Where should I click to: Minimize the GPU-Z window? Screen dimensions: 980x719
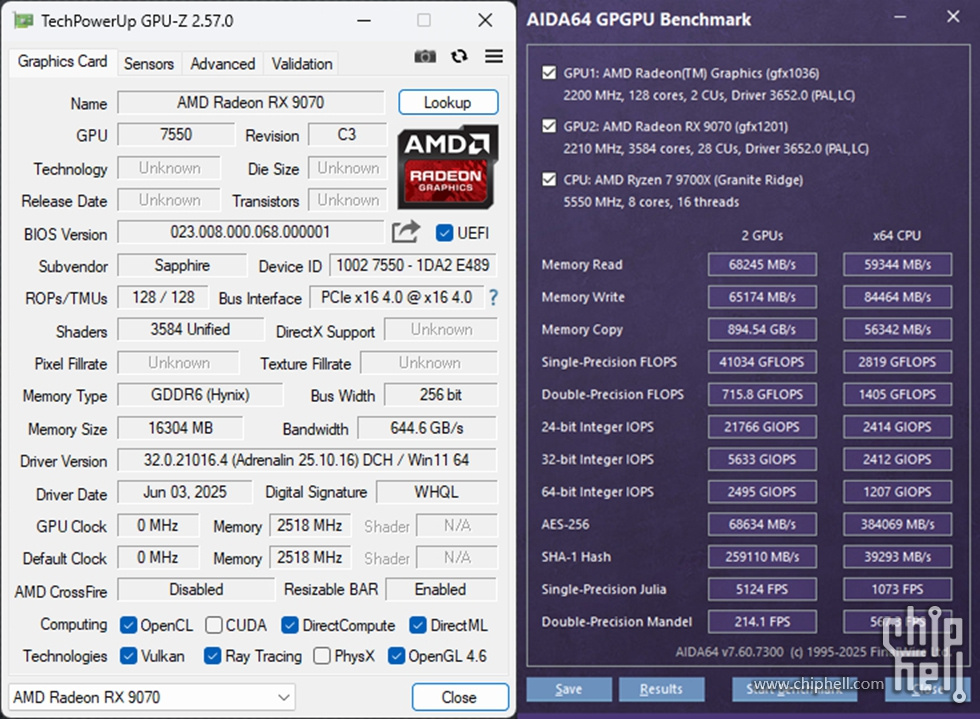tap(364, 21)
